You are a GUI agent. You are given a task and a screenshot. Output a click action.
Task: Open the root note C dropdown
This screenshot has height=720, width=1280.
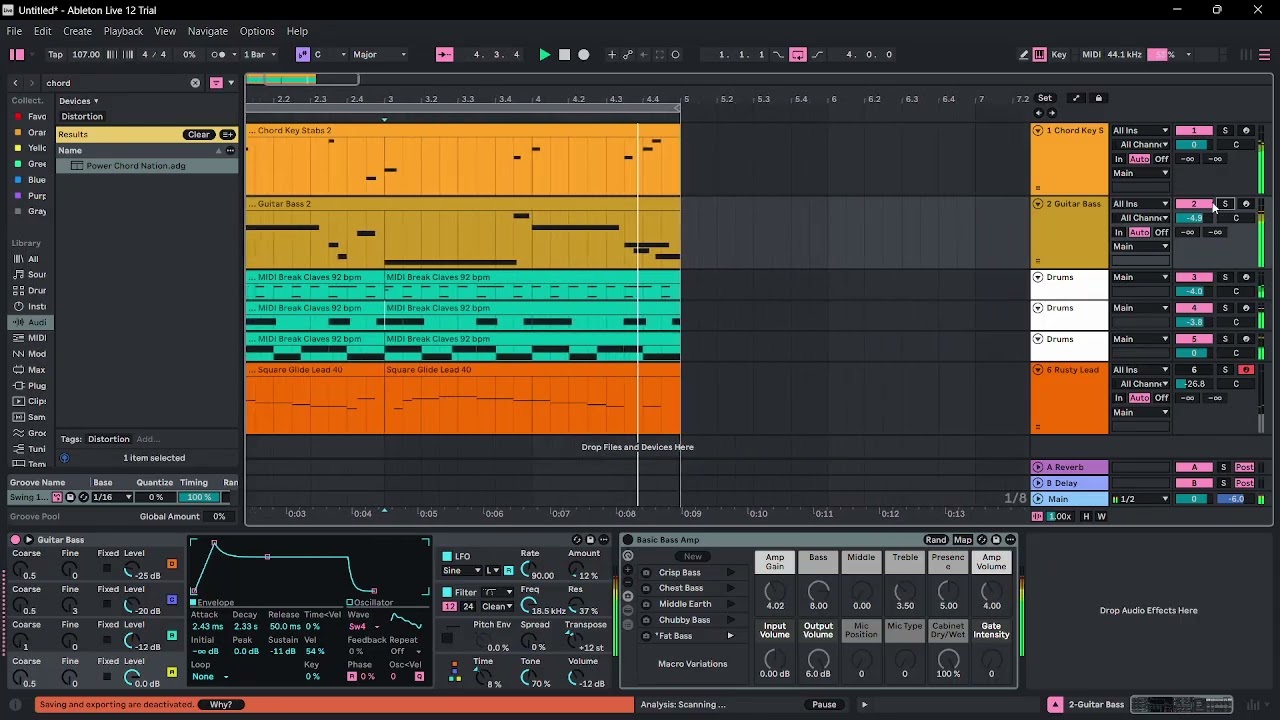(x=330, y=55)
